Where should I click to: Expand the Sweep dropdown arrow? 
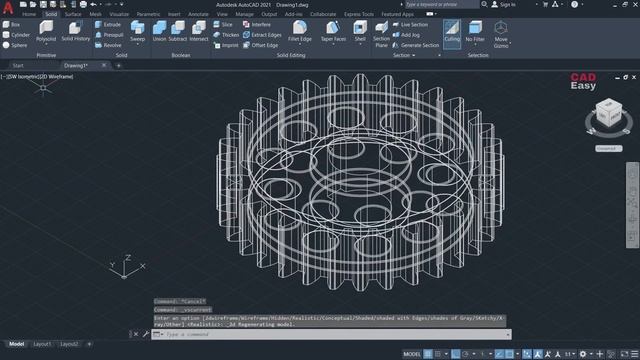[138, 44]
